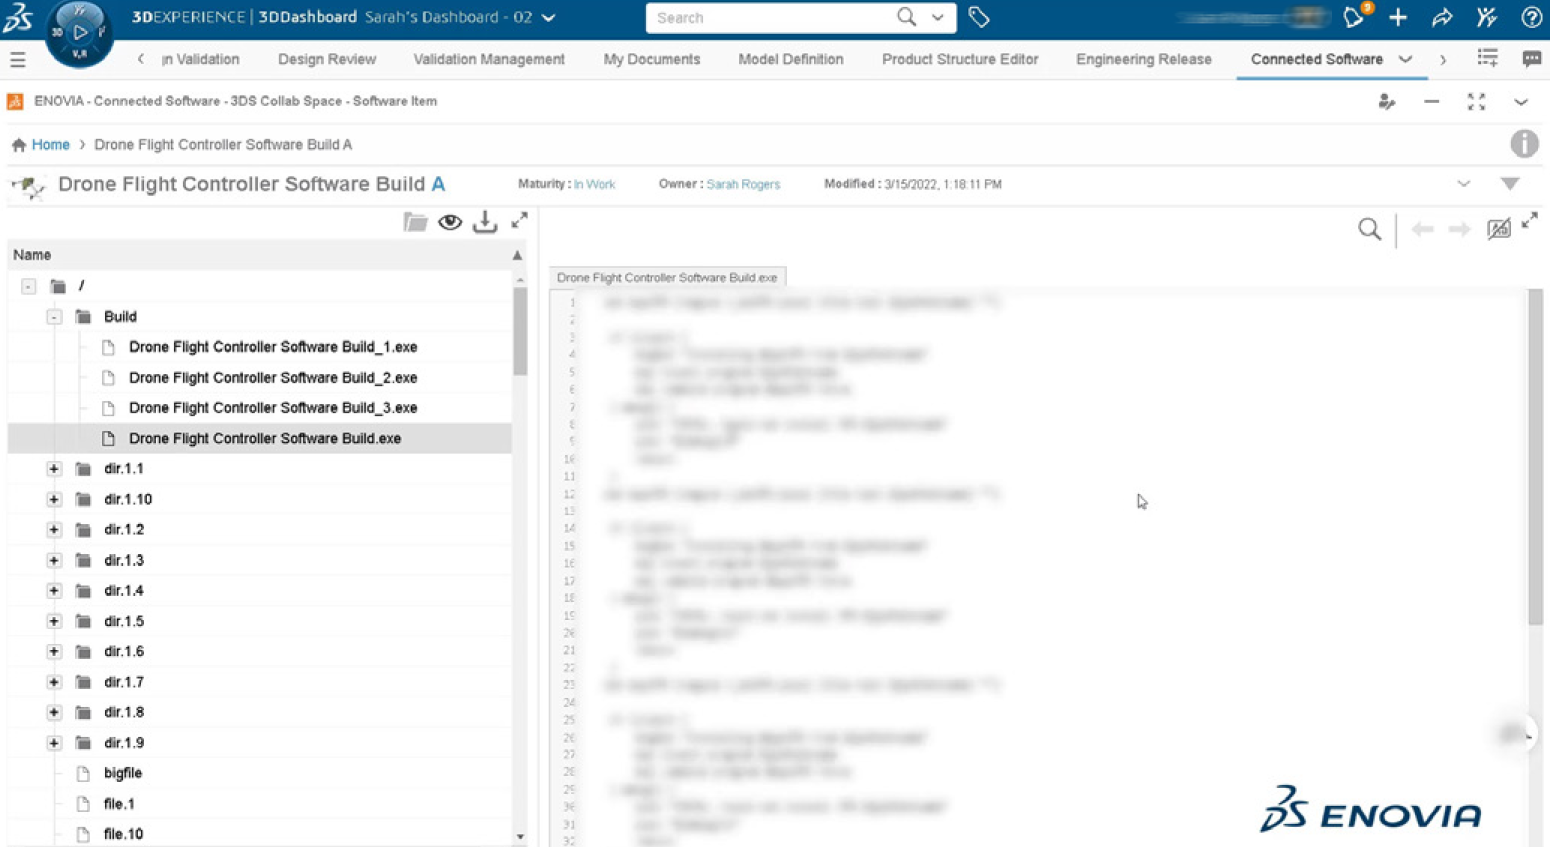Open the dashboard name dropdown arrow
1550x847 pixels.
click(x=549, y=18)
